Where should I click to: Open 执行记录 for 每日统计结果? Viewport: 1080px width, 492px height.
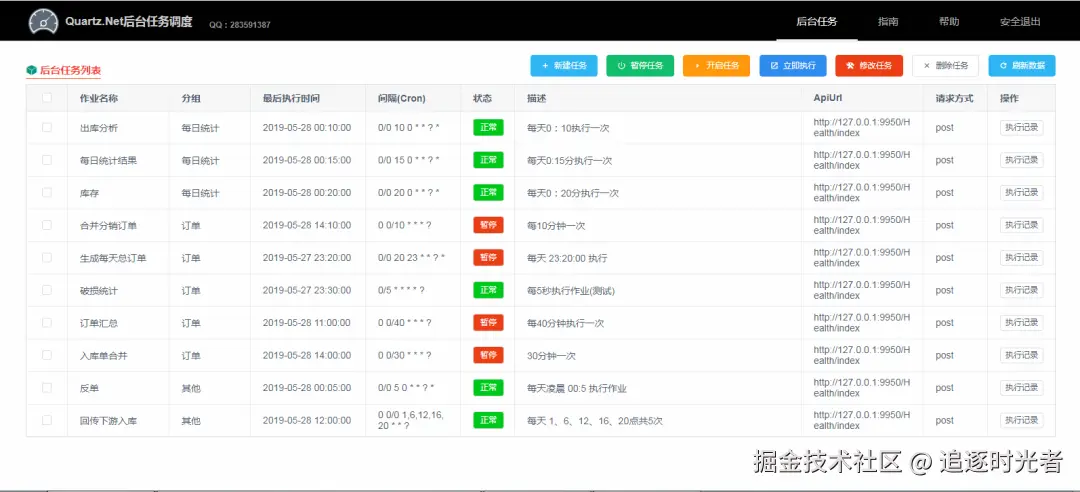(x=1021, y=160)
